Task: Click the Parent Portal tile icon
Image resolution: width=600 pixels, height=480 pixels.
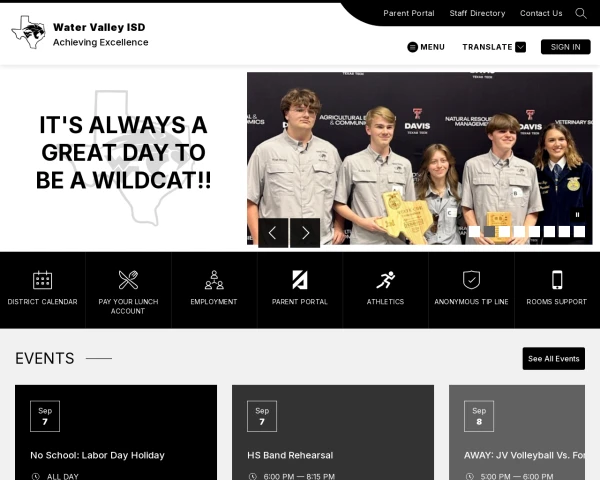Action: coord(300,280)
